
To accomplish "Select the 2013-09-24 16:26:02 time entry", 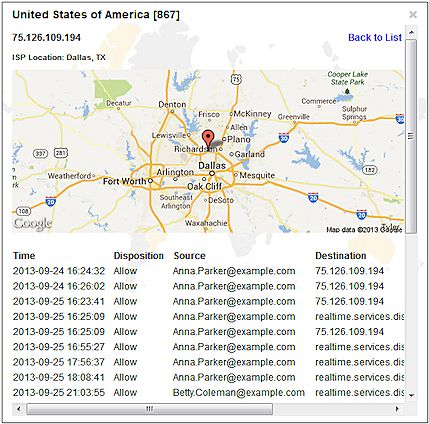I will point(59,286).
